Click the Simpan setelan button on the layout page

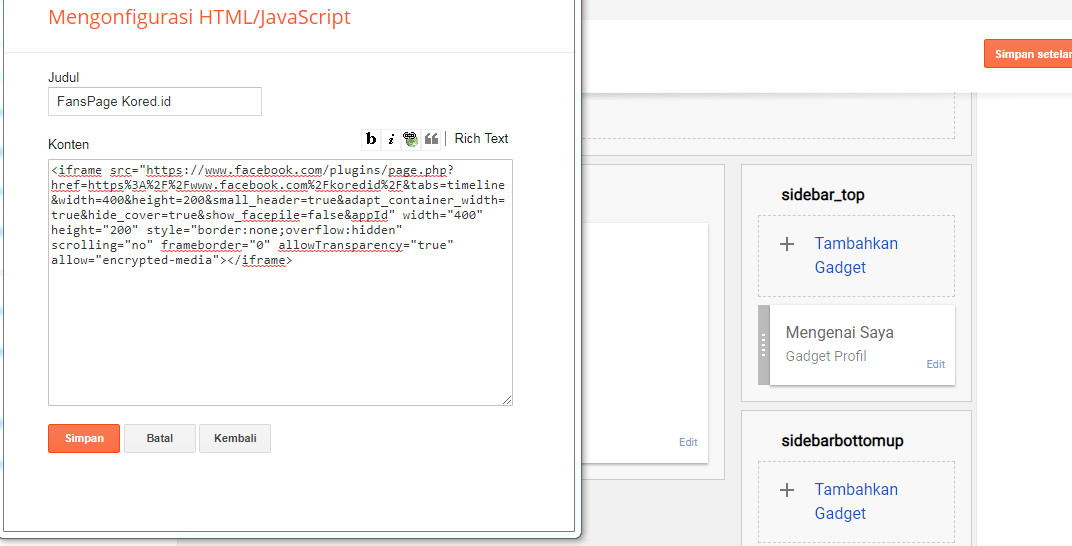pos(1028,54)
